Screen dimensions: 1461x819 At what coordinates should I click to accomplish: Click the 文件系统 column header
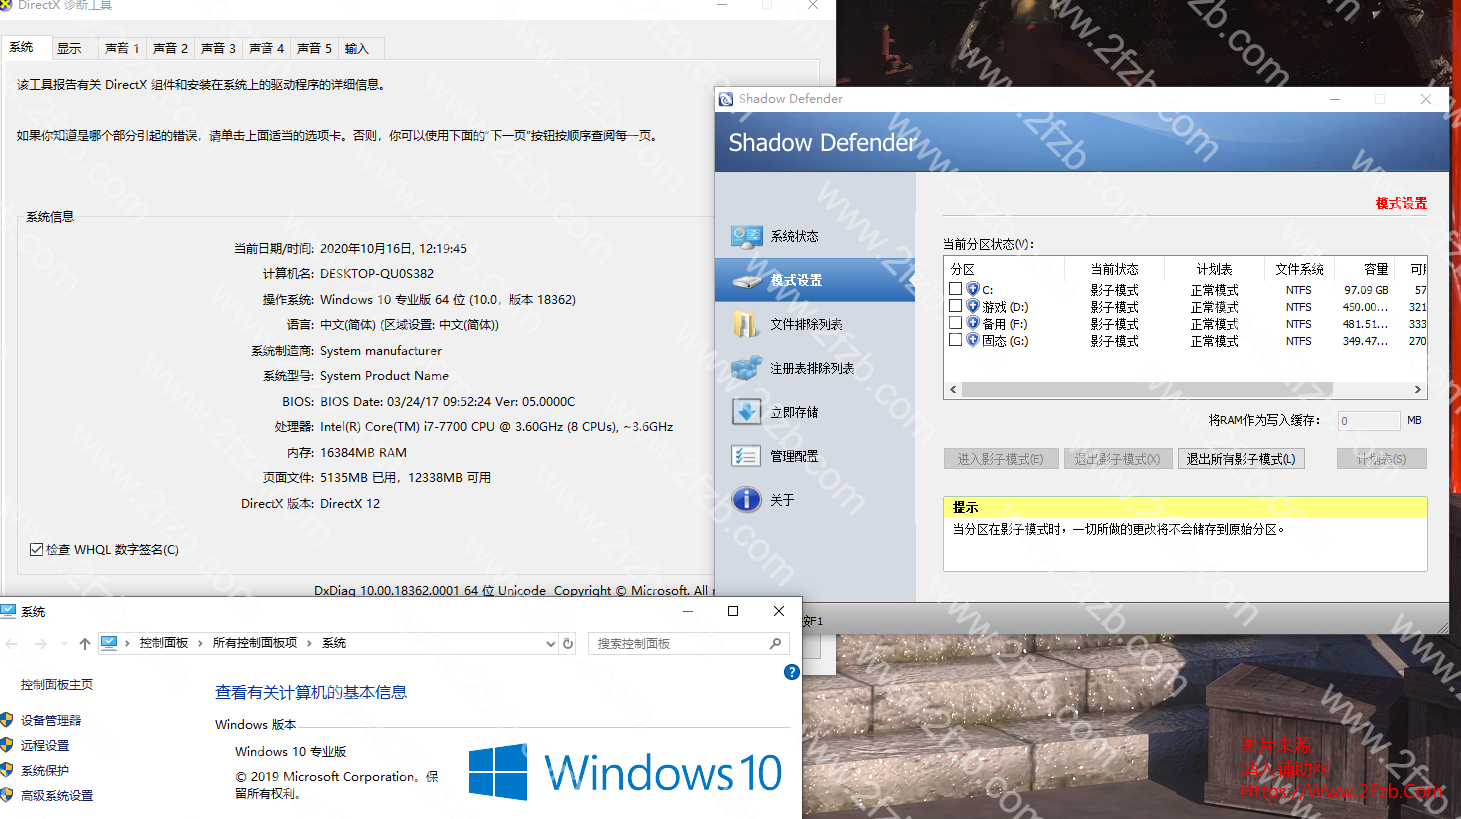coord(1299,269)
